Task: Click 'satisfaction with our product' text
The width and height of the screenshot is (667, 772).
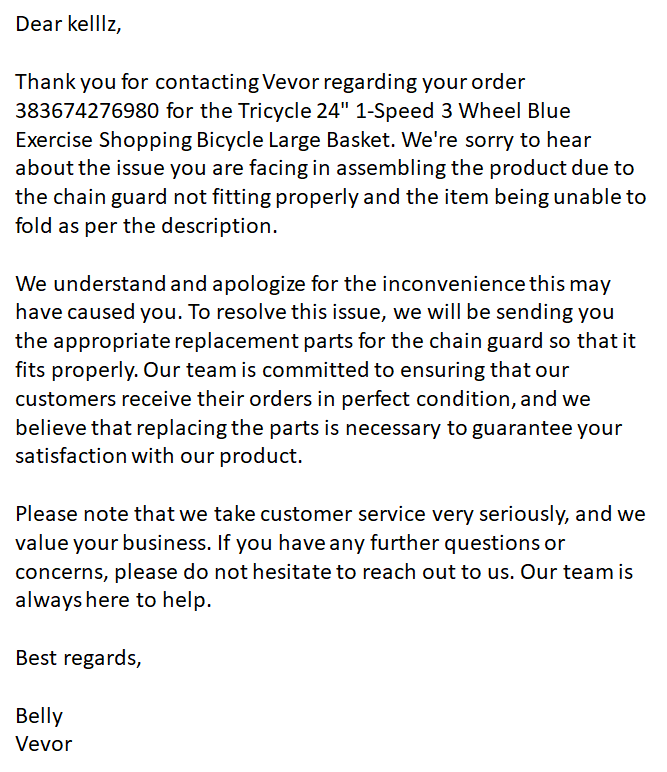Action: click(159, 456)
